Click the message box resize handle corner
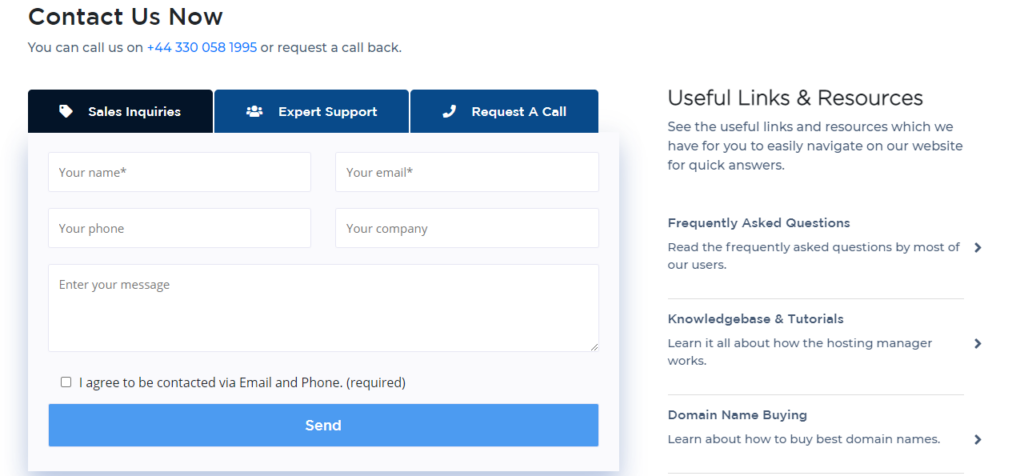This screenshot has width=1024, height=476. point(594,347)
